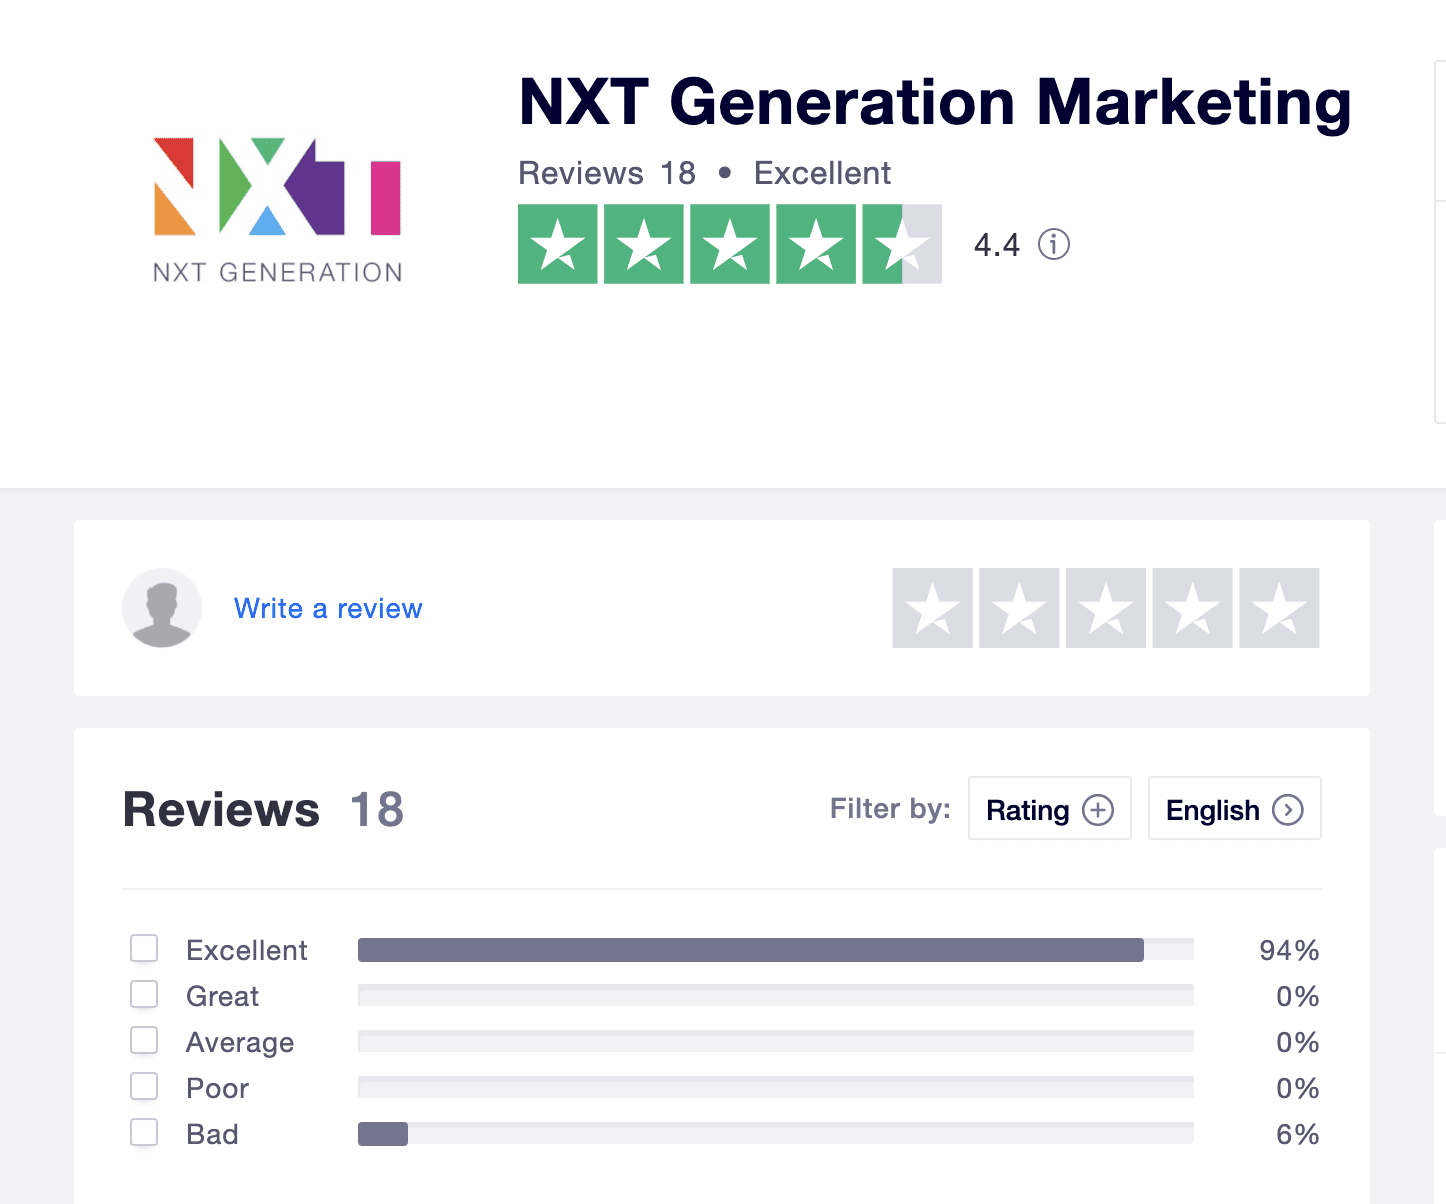The width and height of the screenshot is (1446, 1204).
Task: Tick the Excellent filter checkbox
Action: click(144, 948)
